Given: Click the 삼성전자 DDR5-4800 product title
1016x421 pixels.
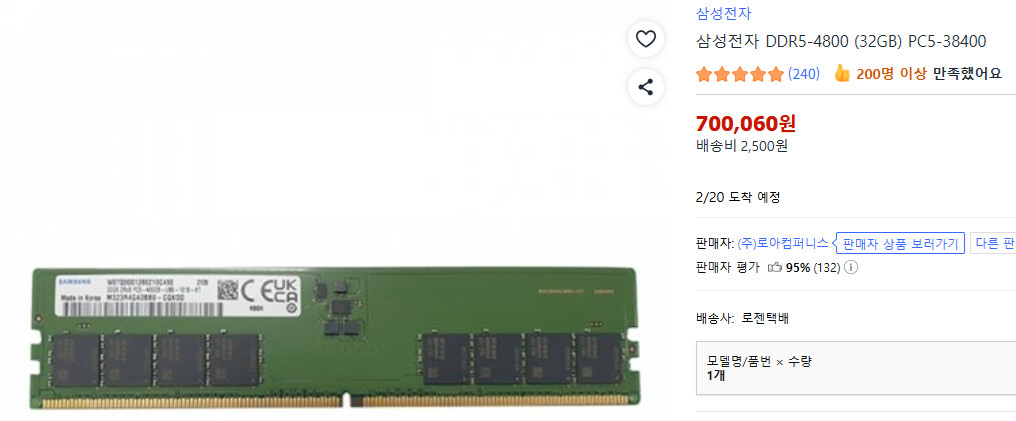Looking at the screenshot, I should [x=841, y=42].
